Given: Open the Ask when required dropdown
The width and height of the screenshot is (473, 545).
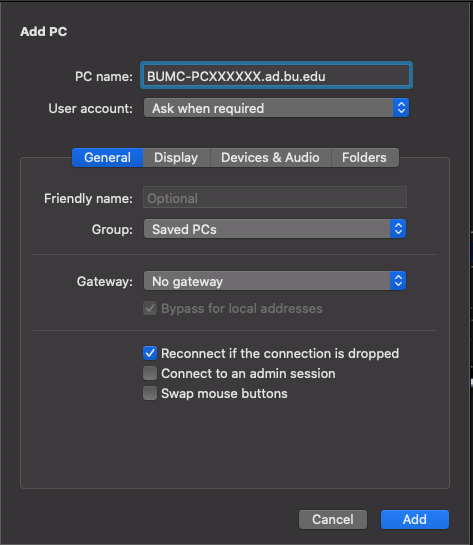Looking at the screenshot, I should (x=276, y=108).
